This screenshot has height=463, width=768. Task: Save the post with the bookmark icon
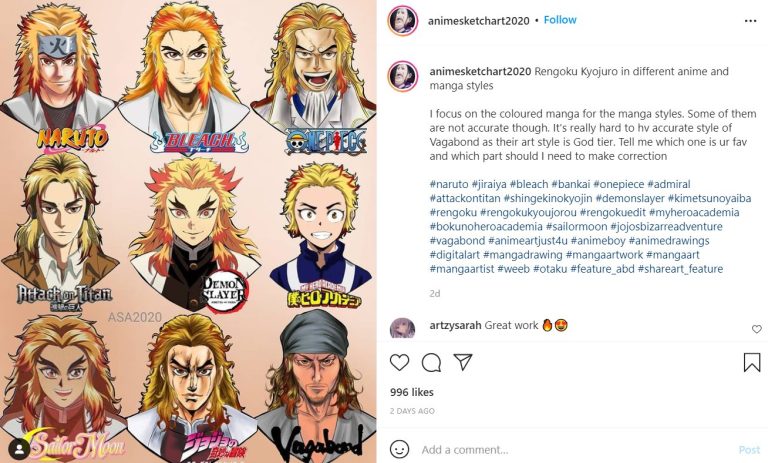[752, 363]
